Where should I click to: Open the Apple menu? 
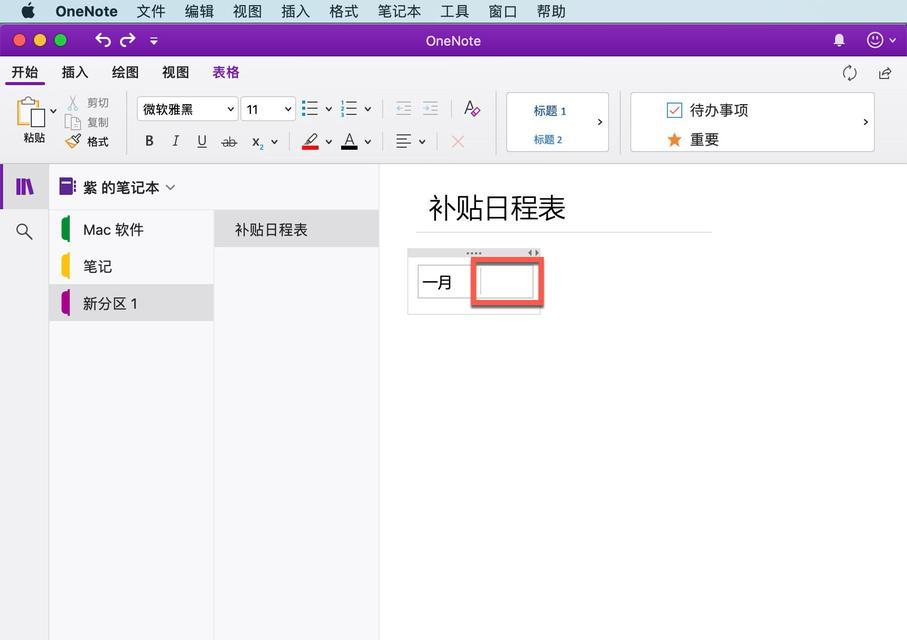click(28, 11)
